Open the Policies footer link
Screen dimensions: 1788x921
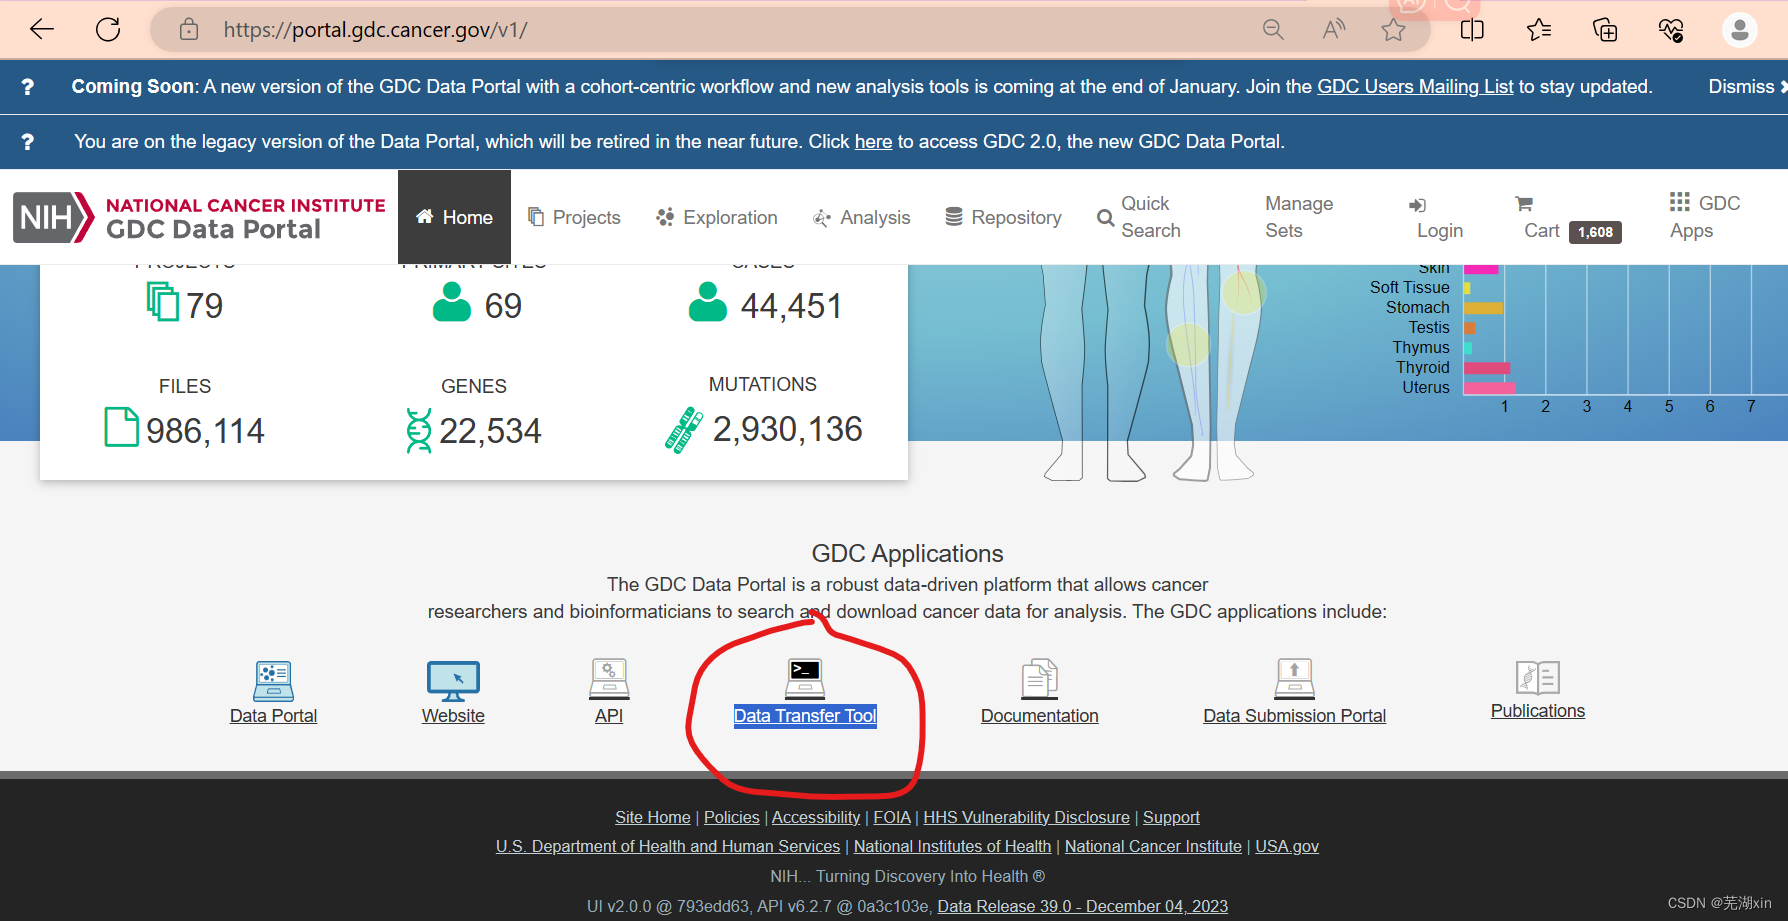pos(731,817)
